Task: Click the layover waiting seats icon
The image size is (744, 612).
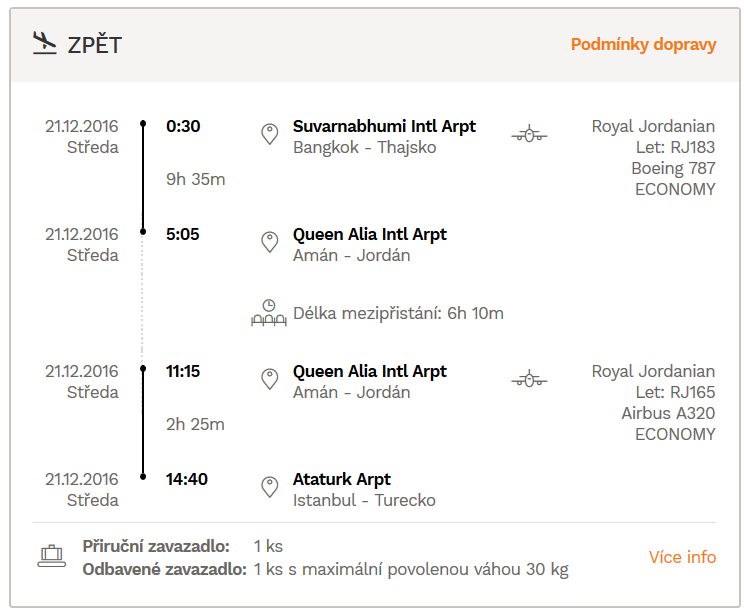Action: coord(269,313)
